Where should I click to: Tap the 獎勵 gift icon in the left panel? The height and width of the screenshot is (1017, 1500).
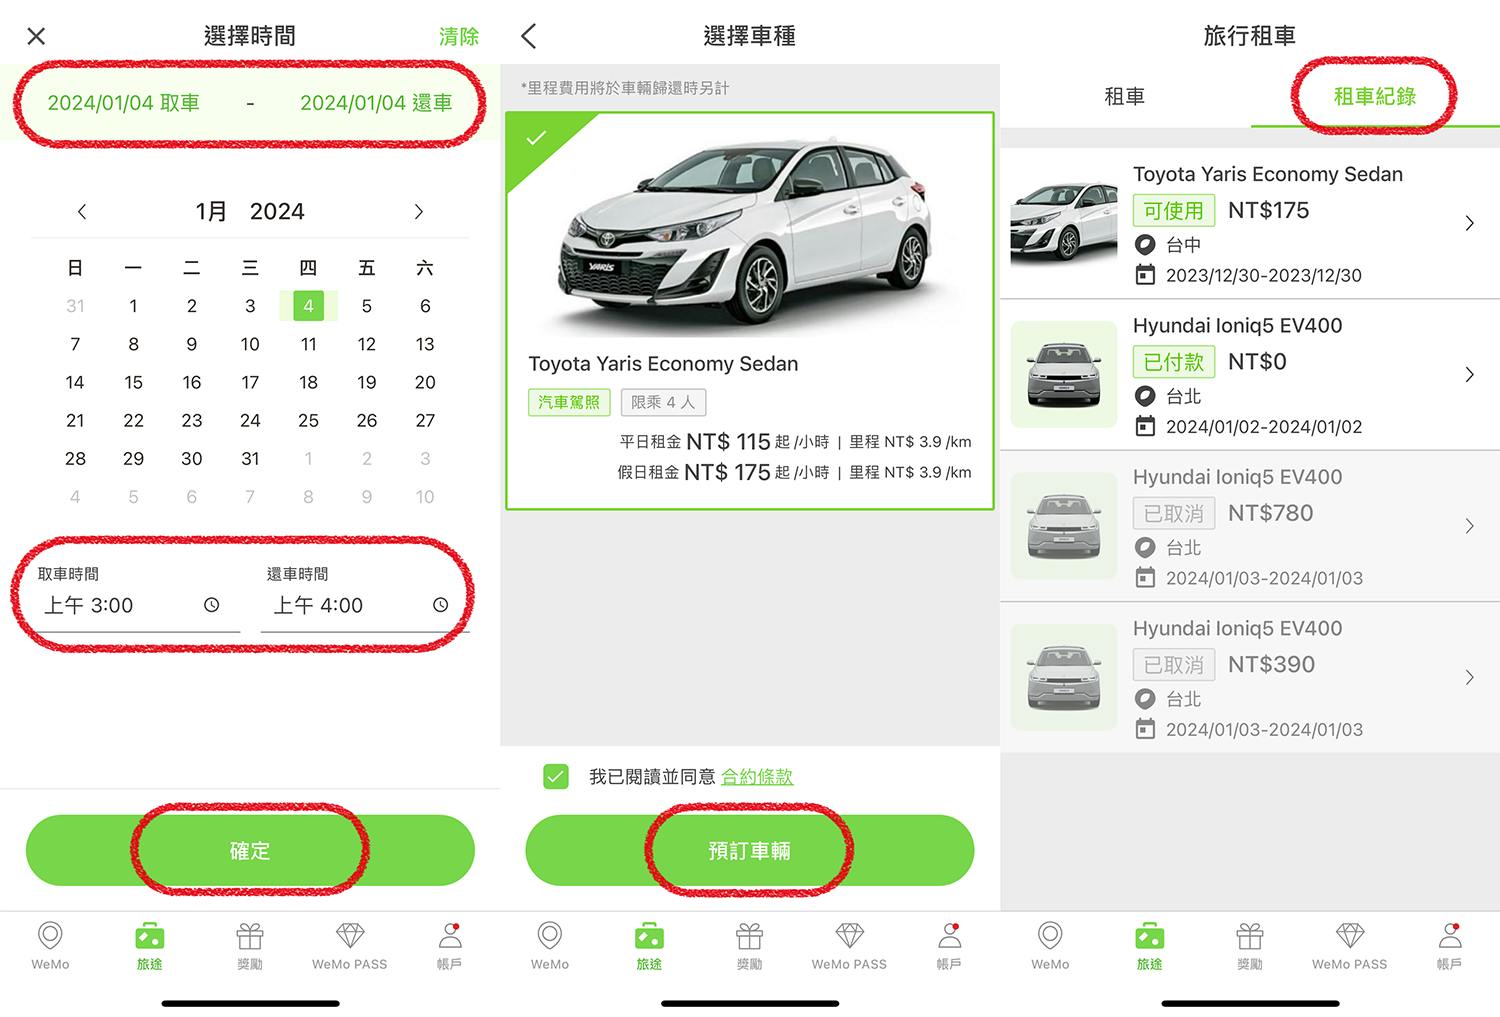click(x=250, y=936)
